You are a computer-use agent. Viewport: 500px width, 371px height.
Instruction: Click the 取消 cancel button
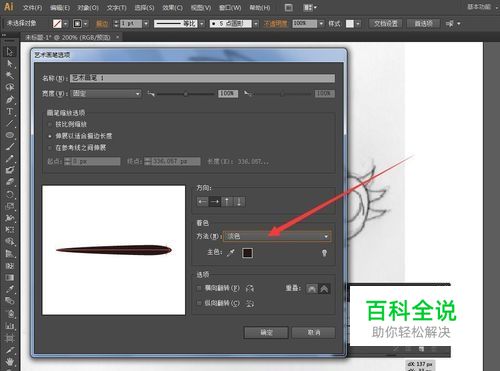click(314, 332)
